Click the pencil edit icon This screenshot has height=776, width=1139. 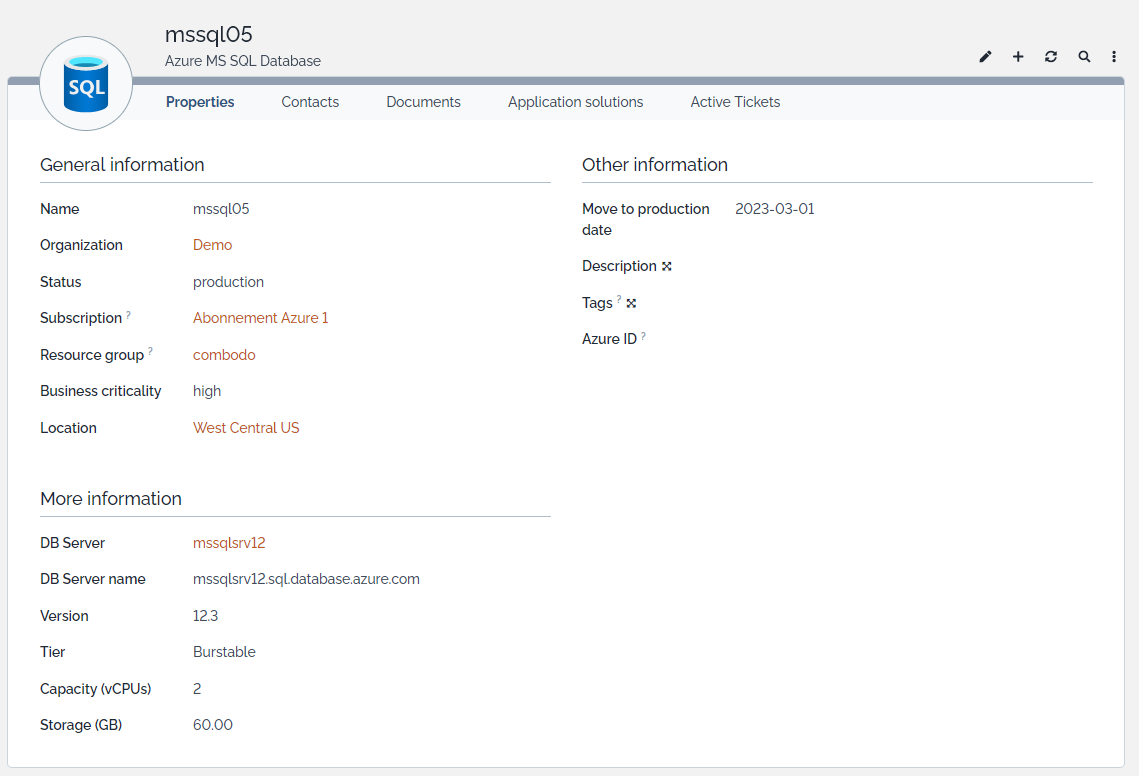pos(985,57)
